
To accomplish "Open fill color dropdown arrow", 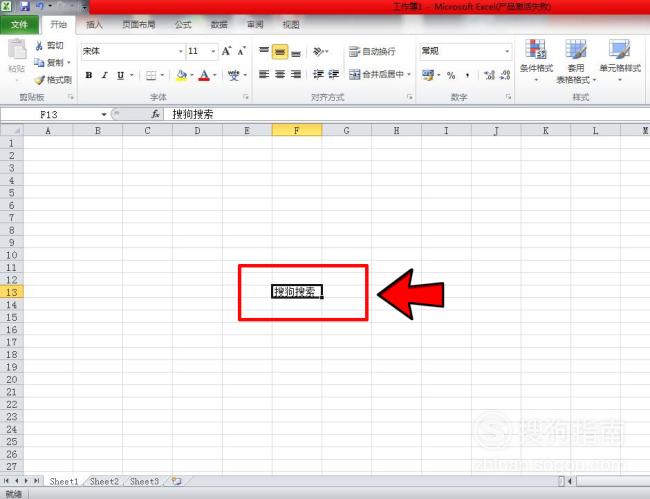I will click(192, 75).
